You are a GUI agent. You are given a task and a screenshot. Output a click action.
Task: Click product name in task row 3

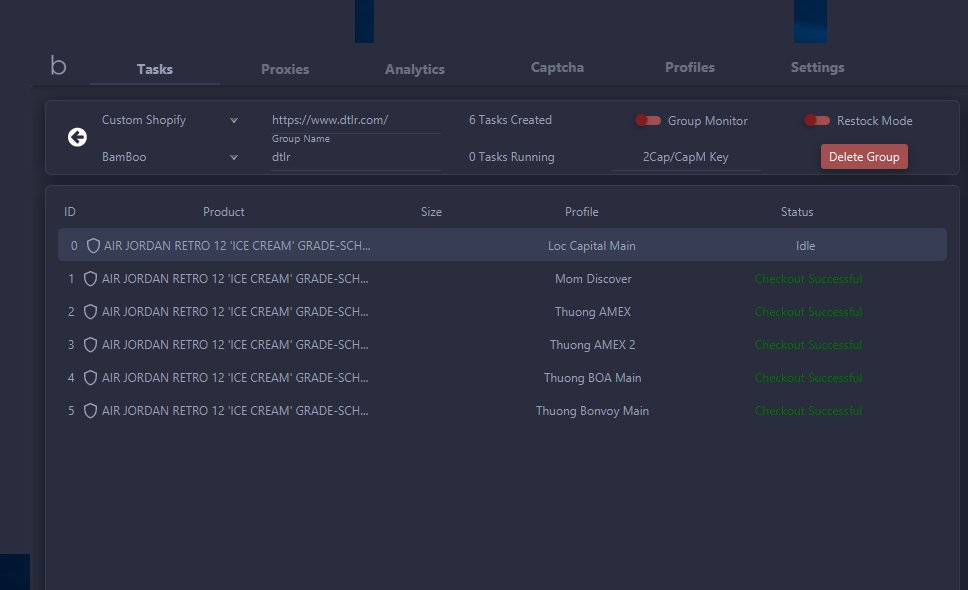coord(235,345)
